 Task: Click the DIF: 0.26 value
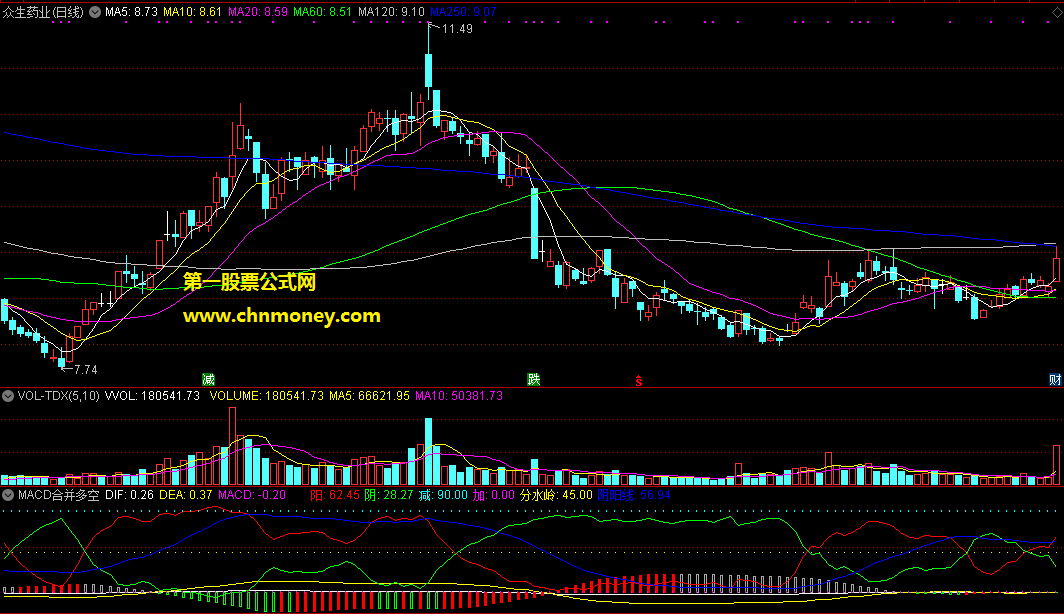129,495
